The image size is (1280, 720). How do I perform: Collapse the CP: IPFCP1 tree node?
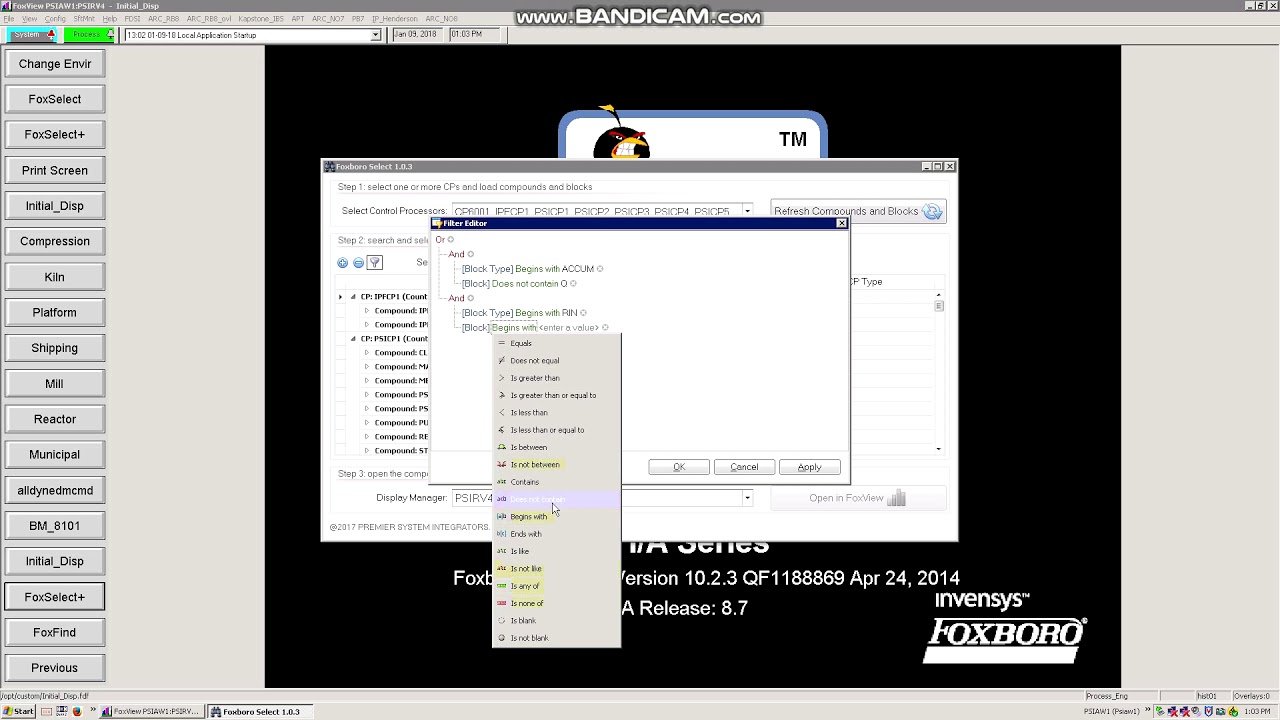[353, 297]
